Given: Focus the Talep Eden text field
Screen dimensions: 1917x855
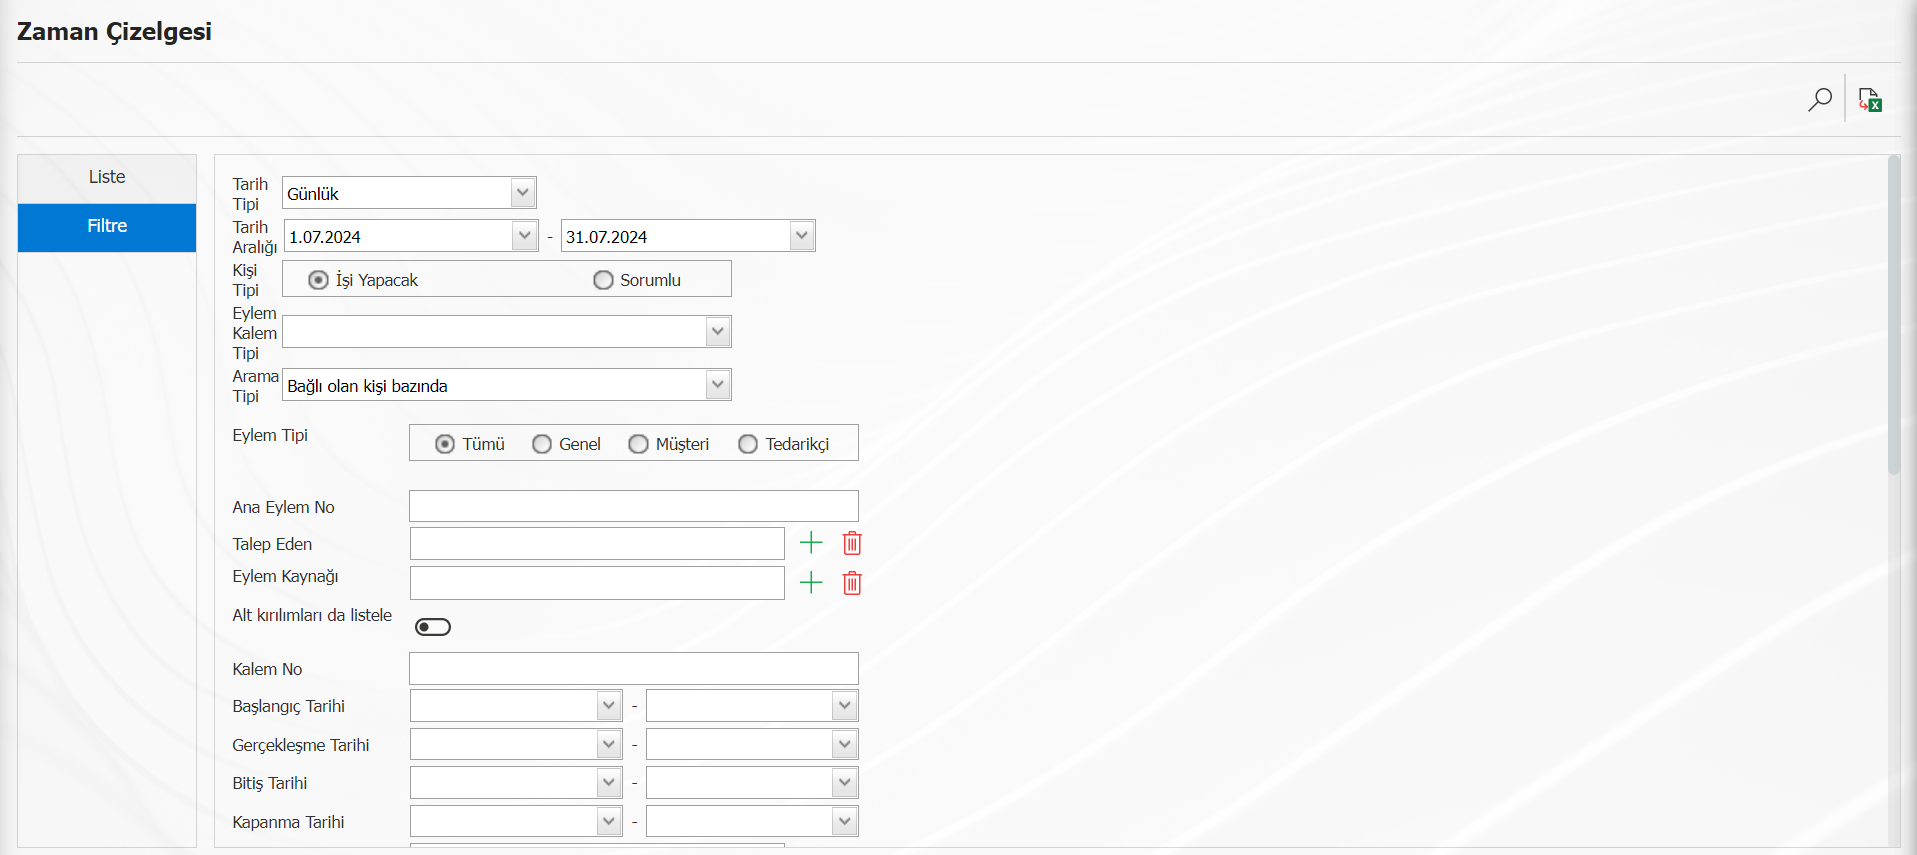Looking at the screenshot, I should [597, 544].
